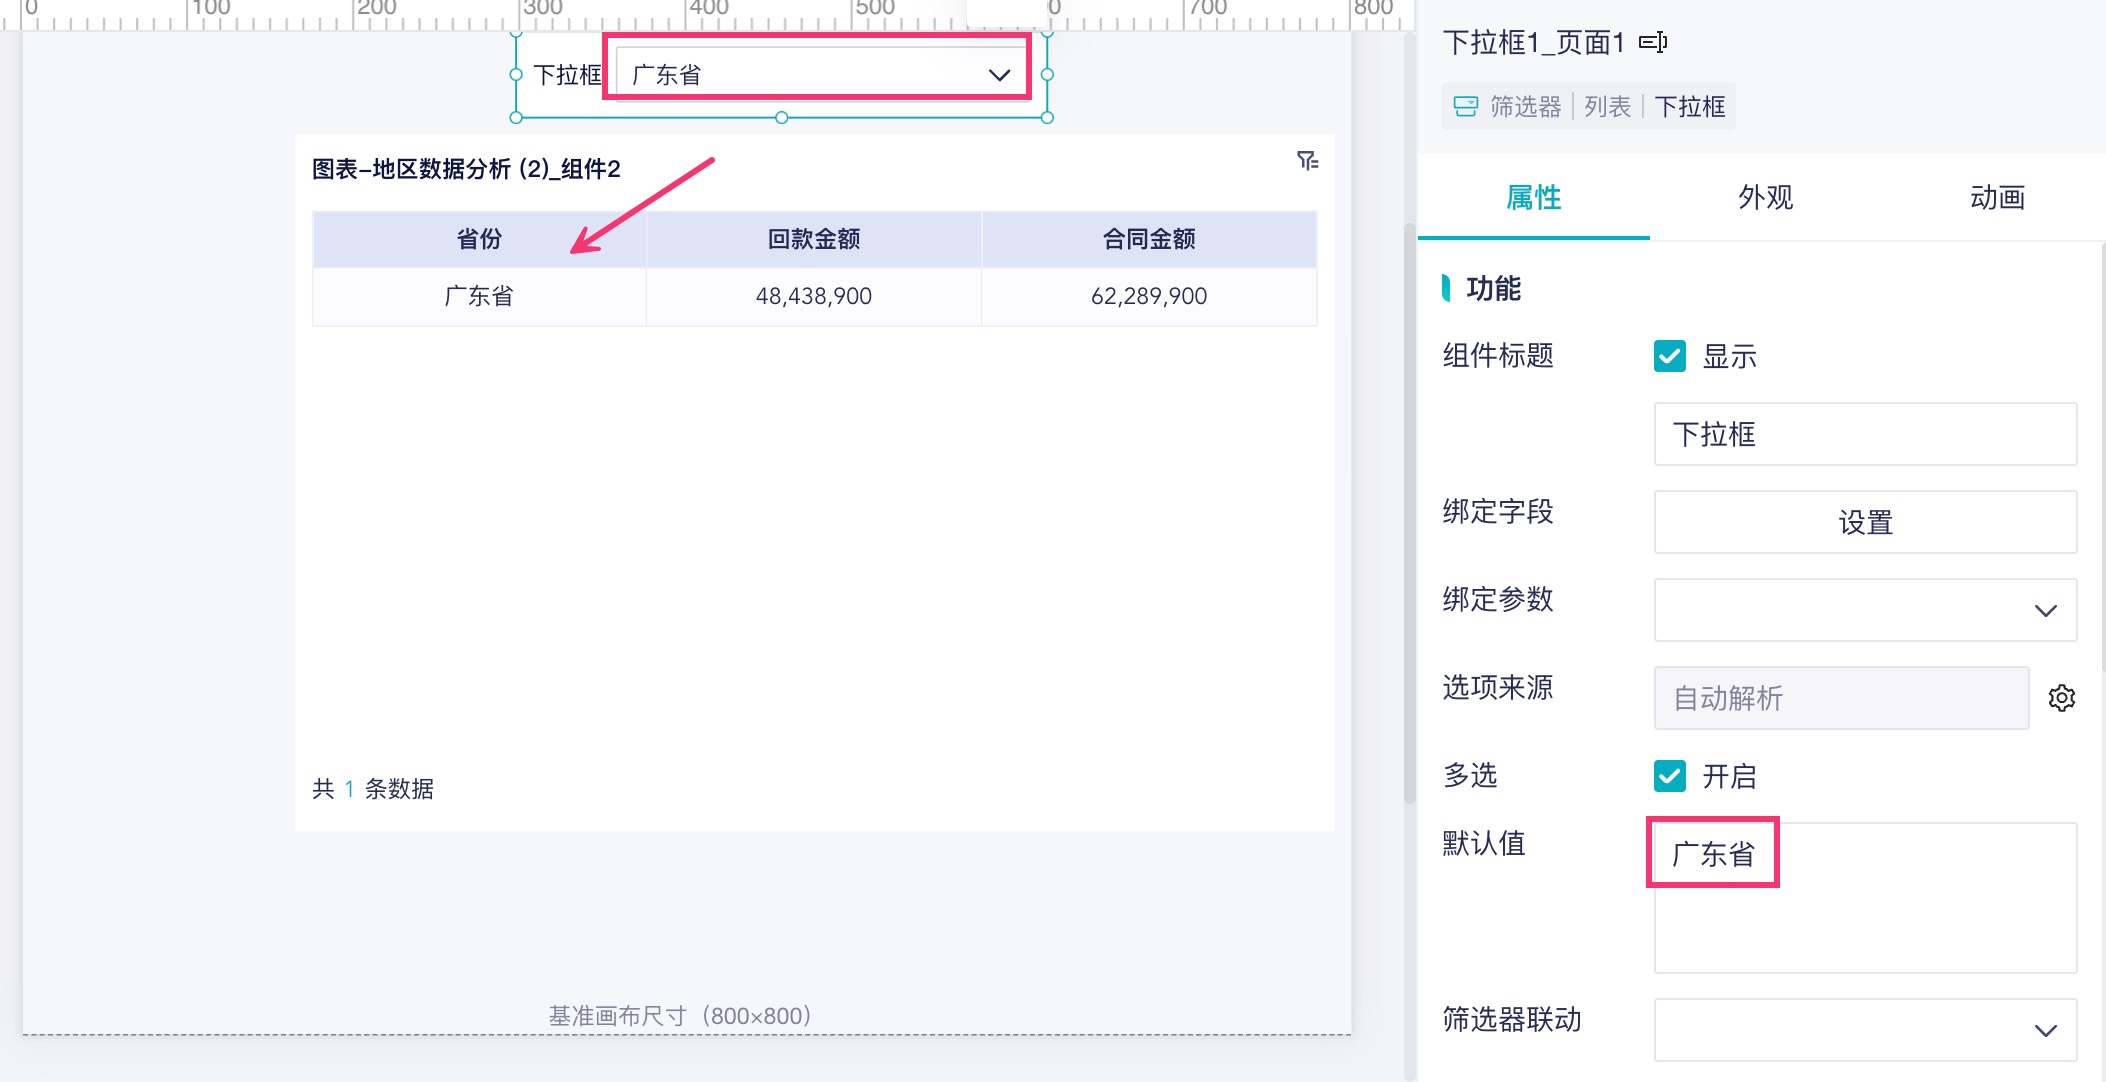Click the 回款金额 column header

click(x=813, y=239)
